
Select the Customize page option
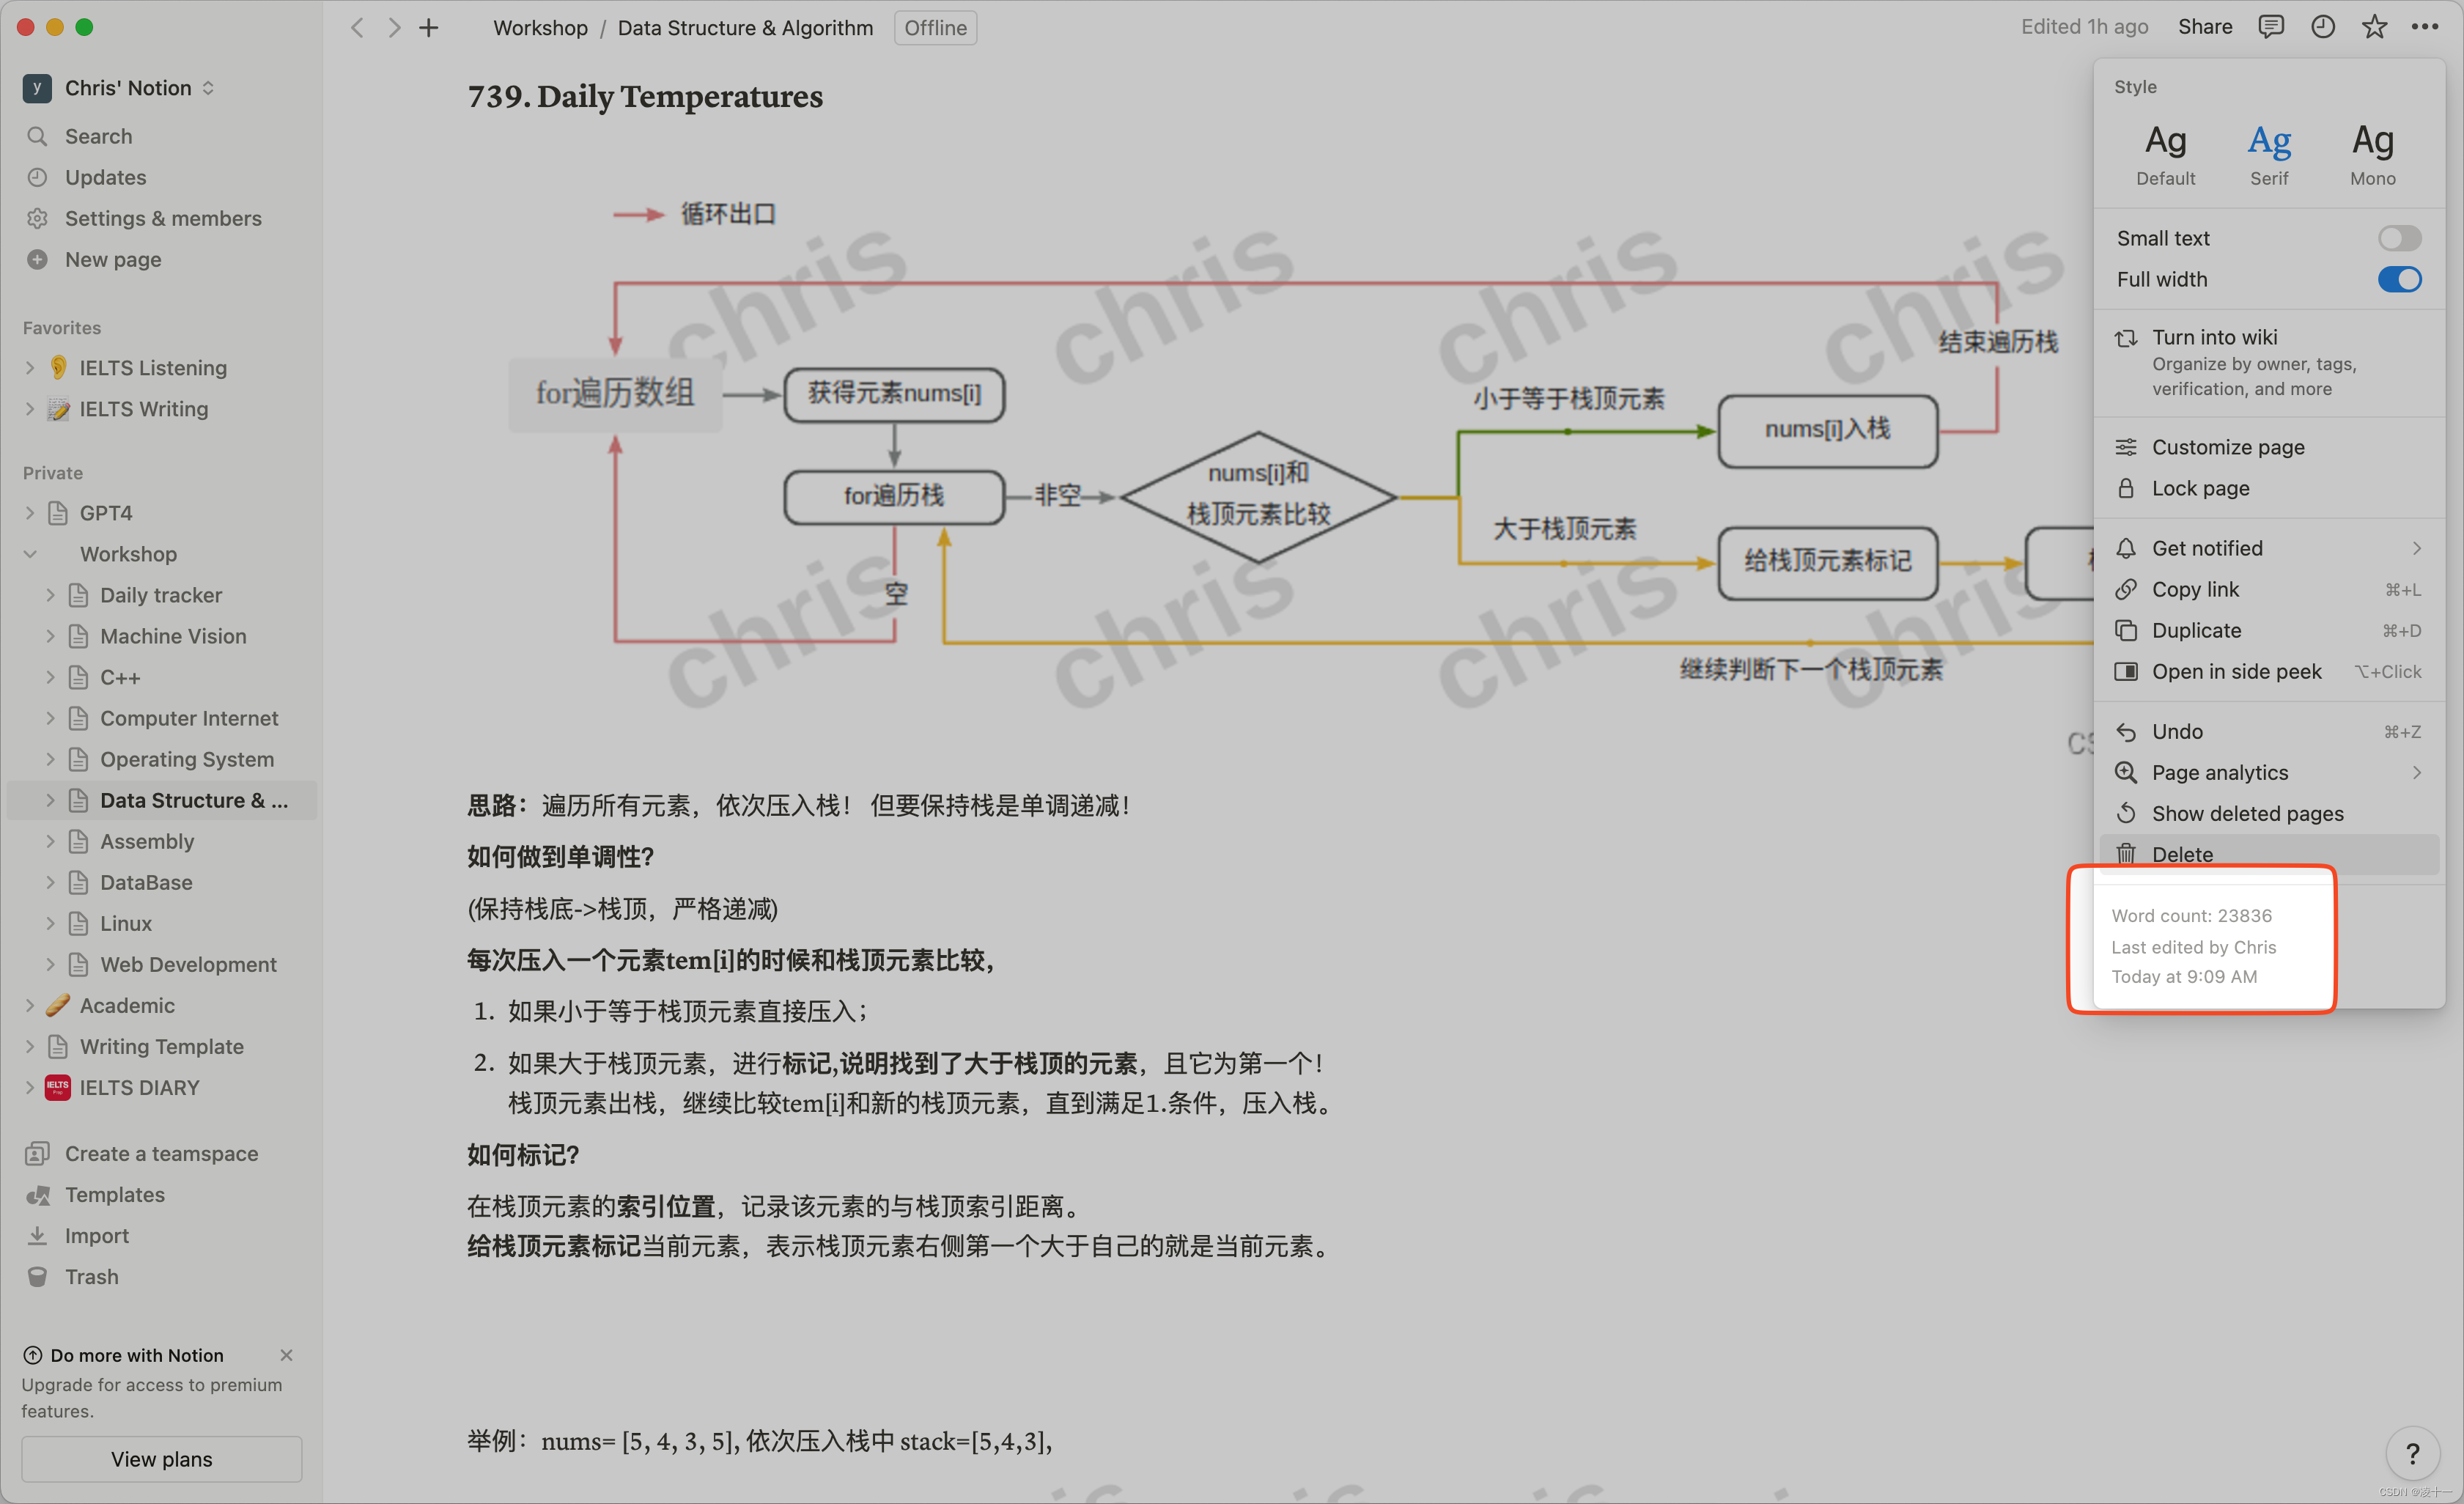(2228, 446)
